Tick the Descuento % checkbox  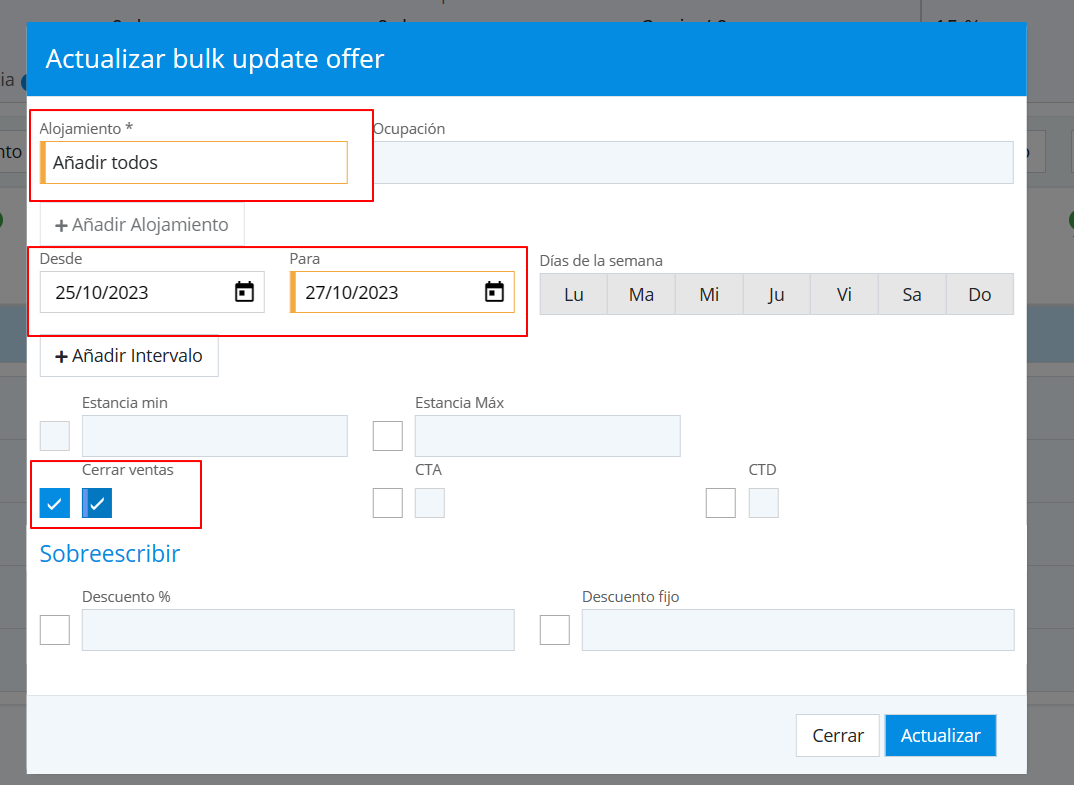pyautogui.click(x=55, y=630)
